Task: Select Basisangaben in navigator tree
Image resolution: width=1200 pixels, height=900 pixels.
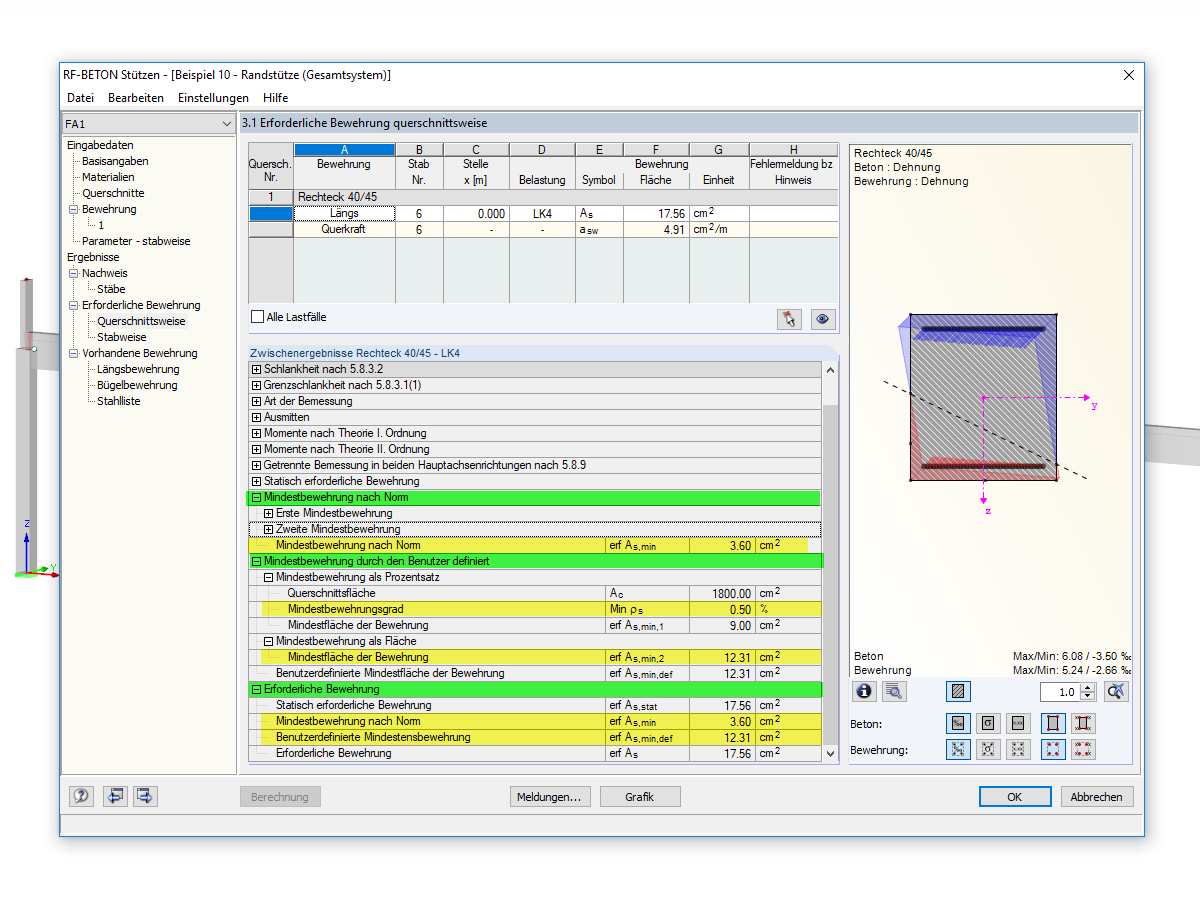Action: (x=115, y=161)
